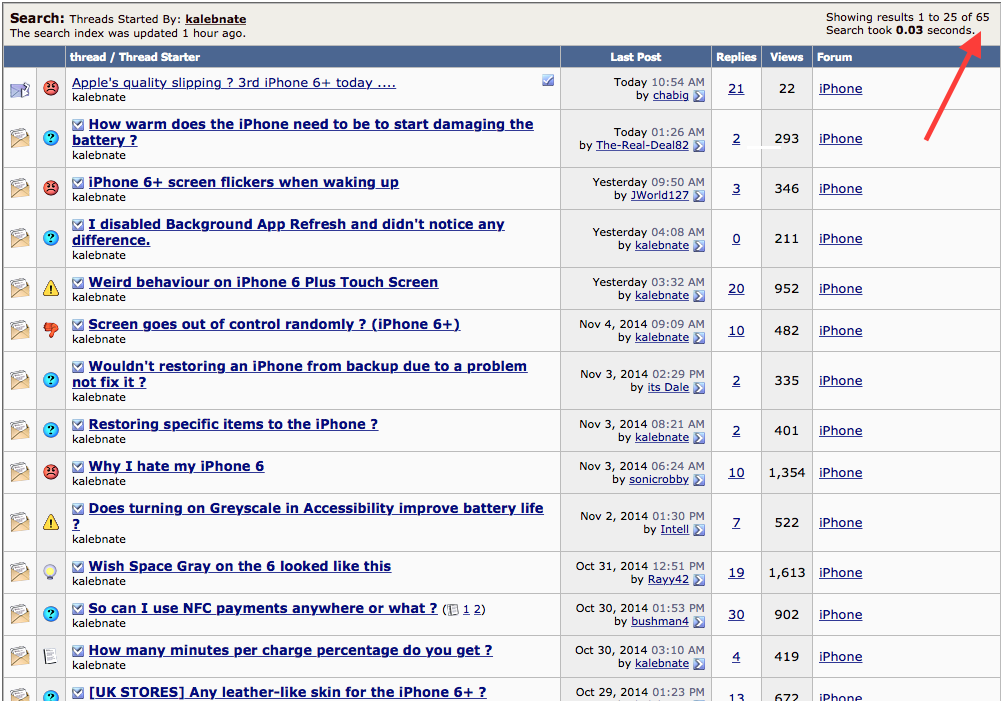Open page 1 link of the NFC payments thread
The height and width of the screenshot is (701, 1001).
click(466, 609)
